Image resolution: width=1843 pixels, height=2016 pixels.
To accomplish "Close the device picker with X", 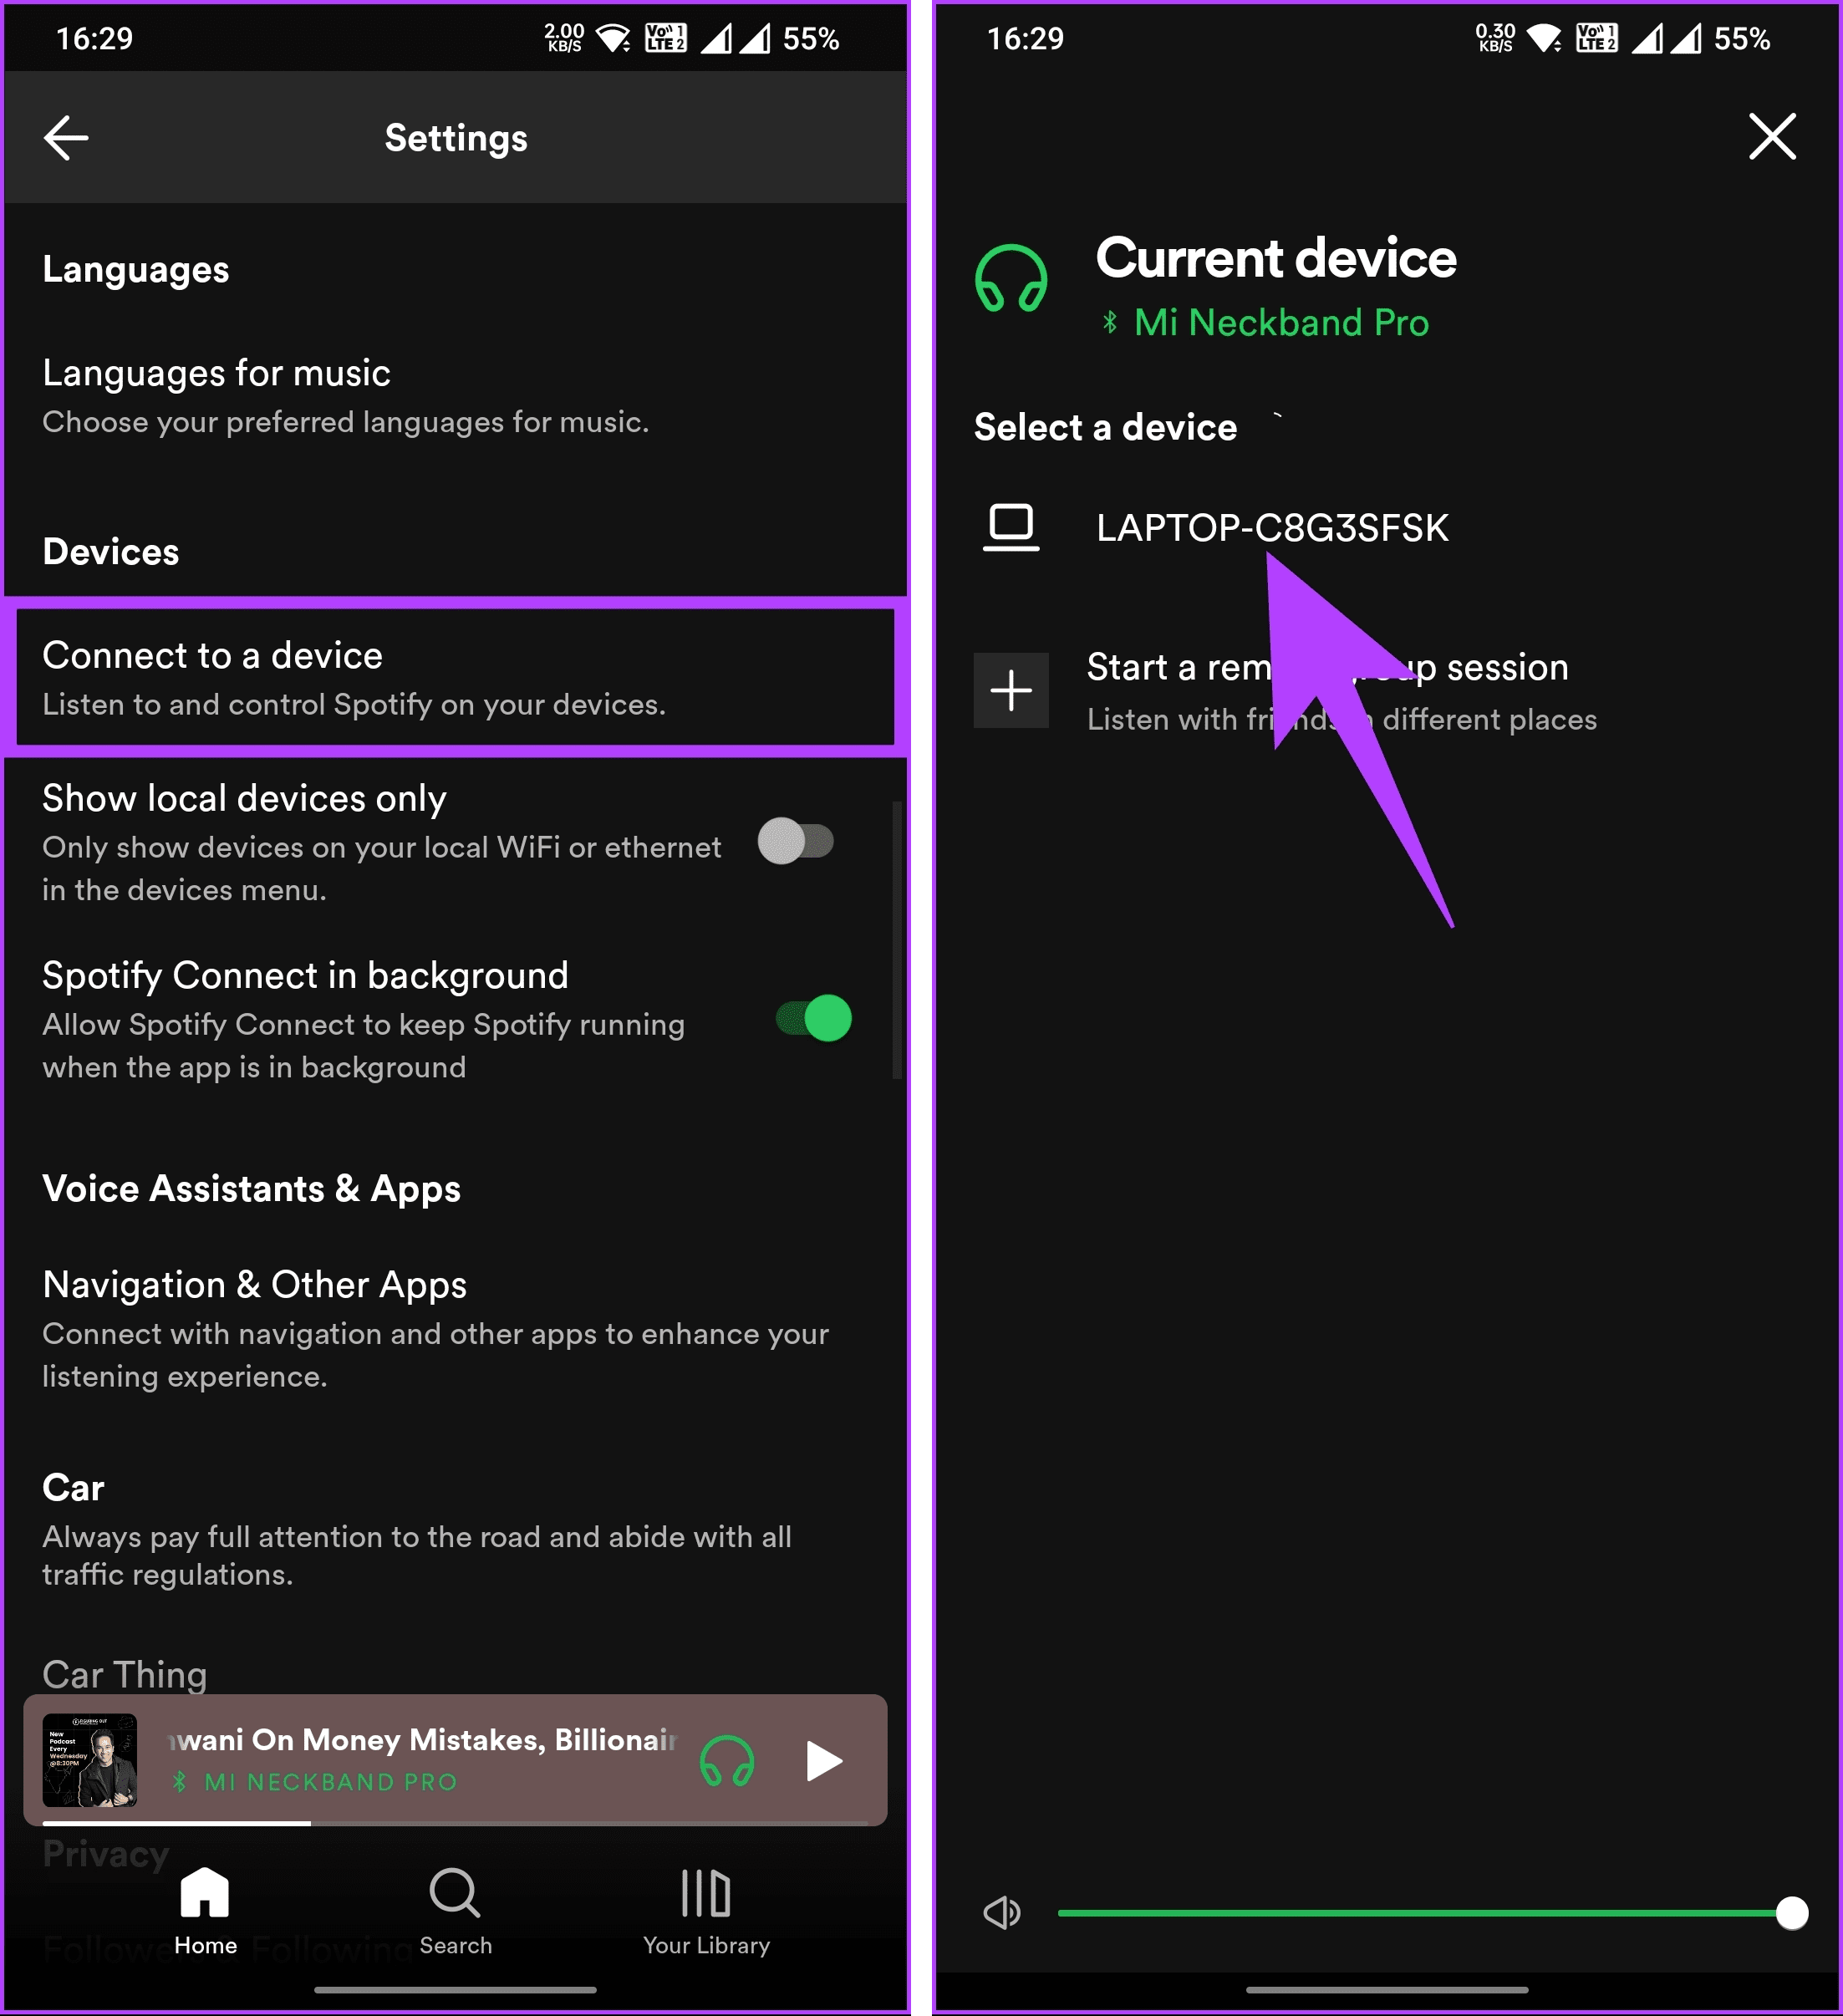I will [x=1772, y=136].
